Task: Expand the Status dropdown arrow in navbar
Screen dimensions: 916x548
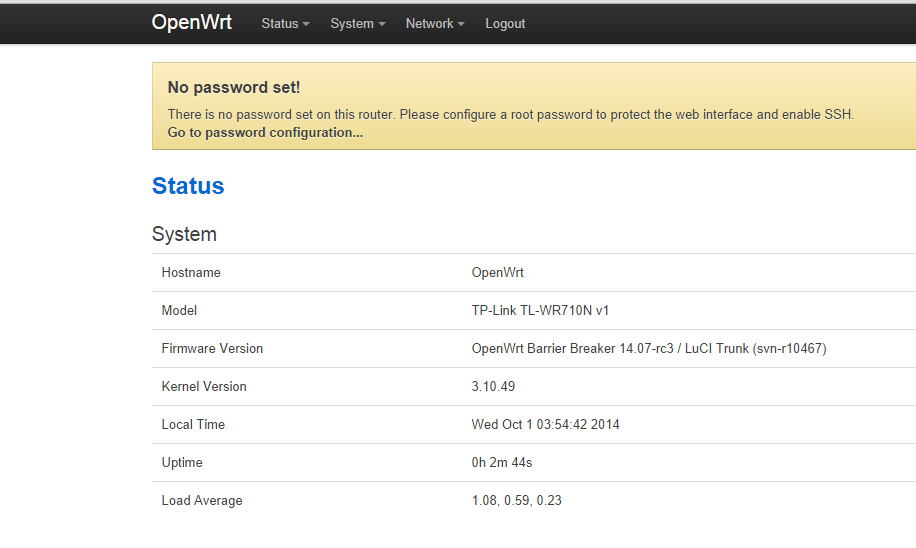Action: [306, 24]
